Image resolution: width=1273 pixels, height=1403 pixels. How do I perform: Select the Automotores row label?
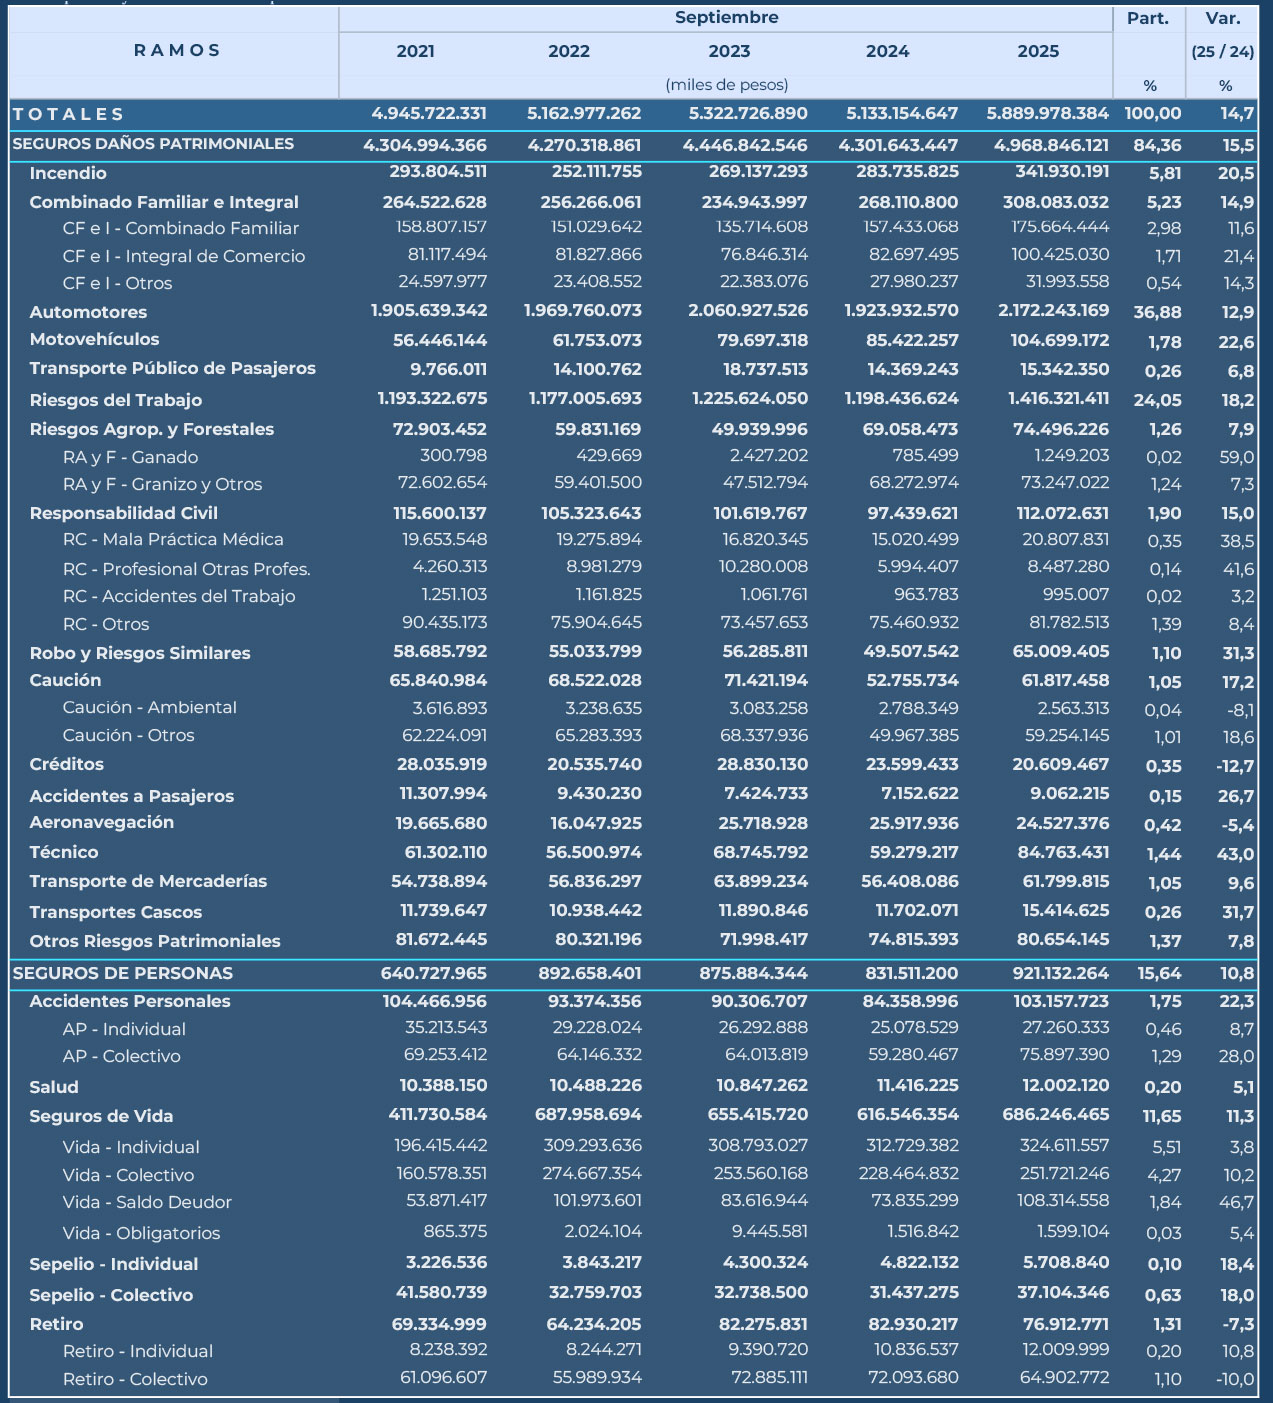coord(88,312)
